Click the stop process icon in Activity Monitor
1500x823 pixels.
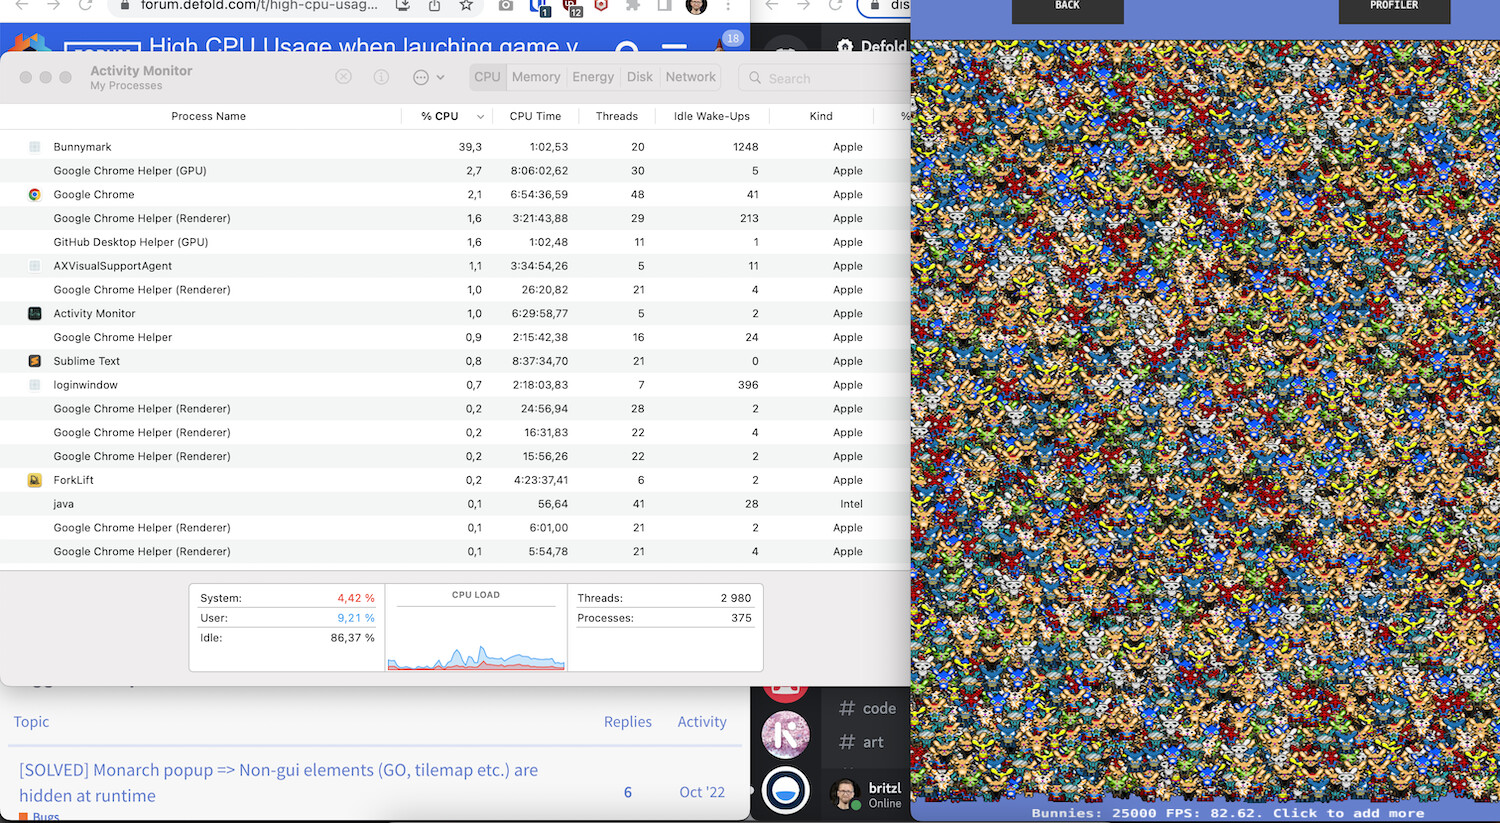click(x=343, y=77)
